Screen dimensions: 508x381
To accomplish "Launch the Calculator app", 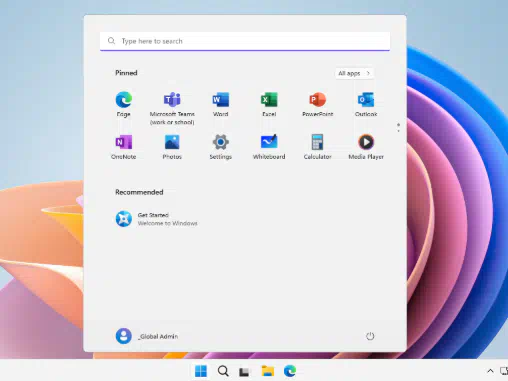I will pos(317,147).
